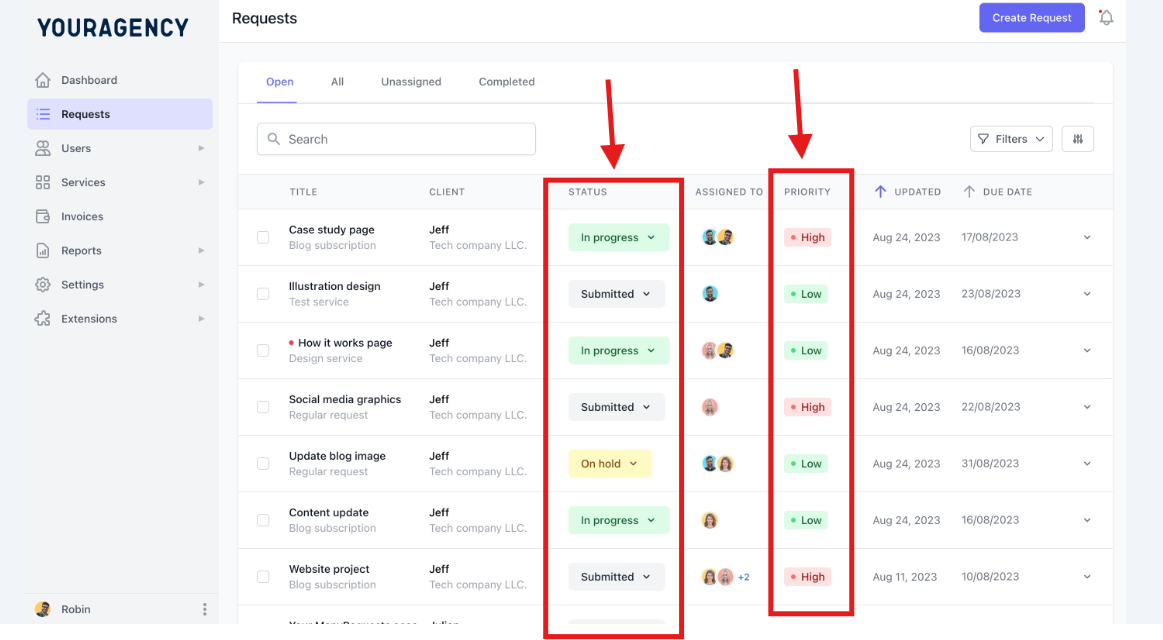Select the Extensions puzzle icon
Screen dimensions: 1163x640
(43, 319)
